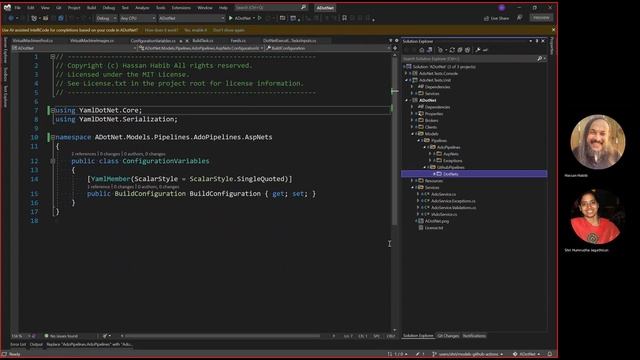
Task: Expand the Resources folder
Action: pos(412,181)
